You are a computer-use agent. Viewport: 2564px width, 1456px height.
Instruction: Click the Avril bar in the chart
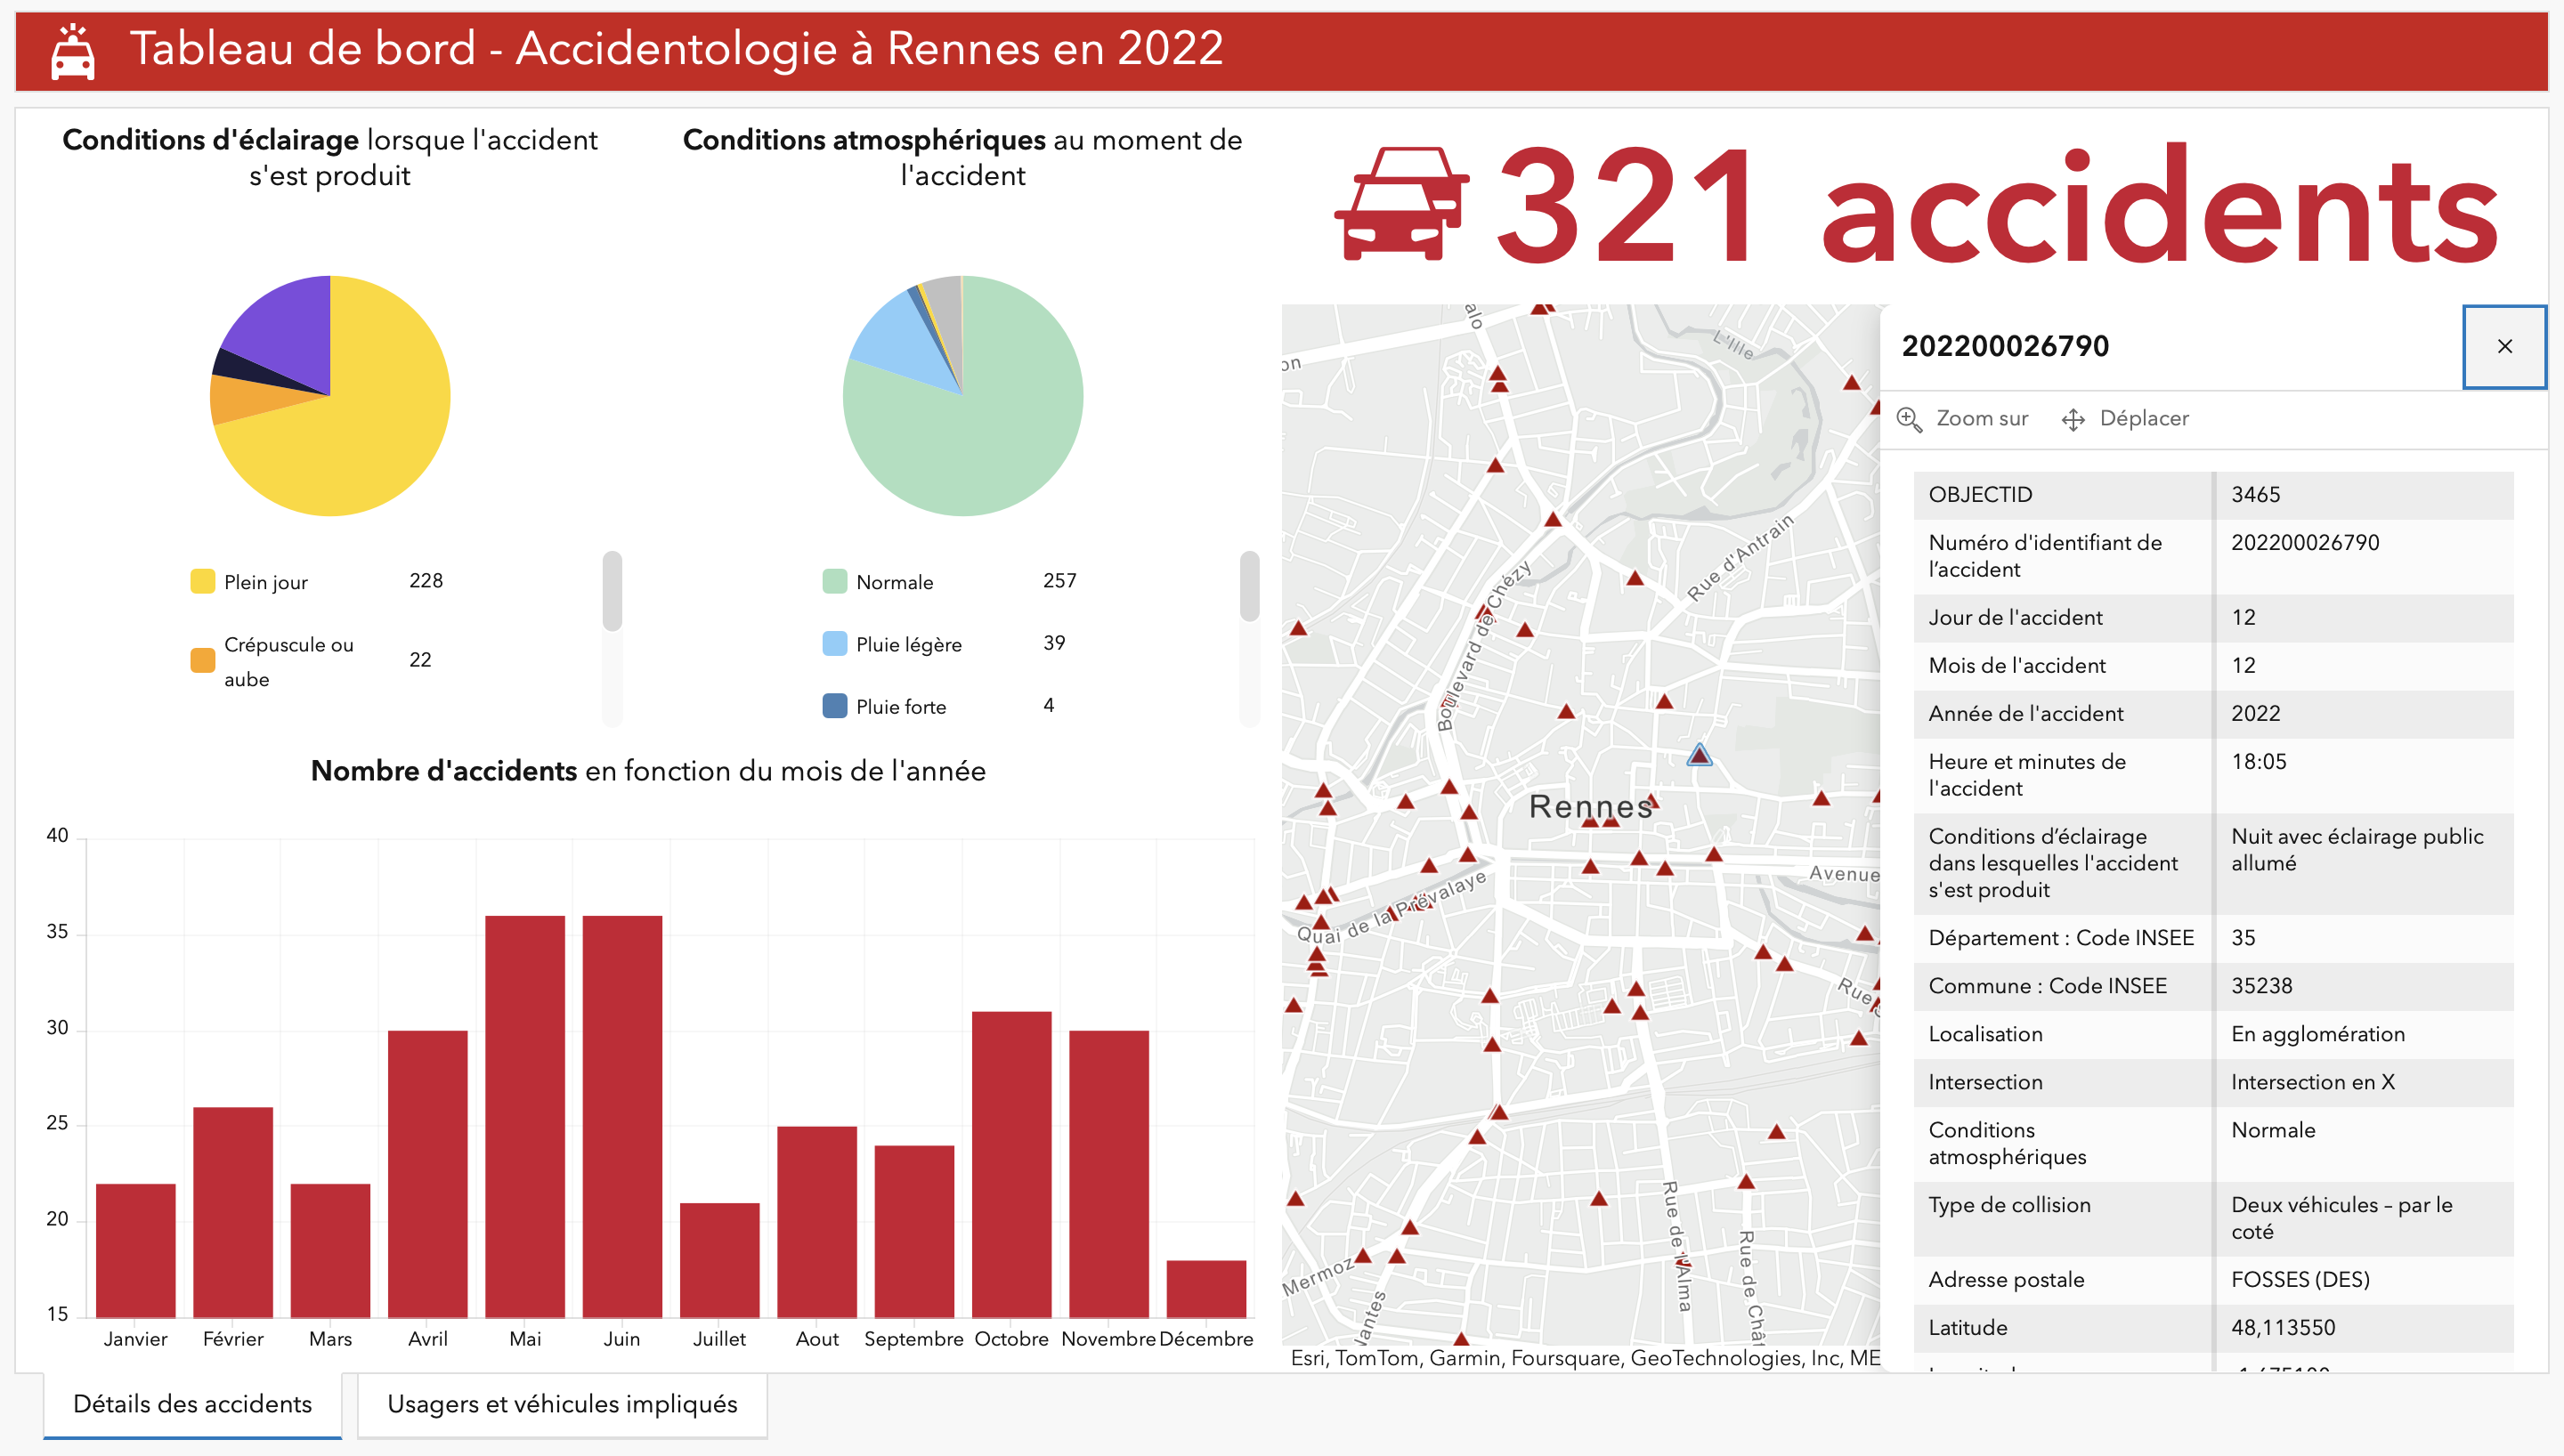[x=428, y=1174]
